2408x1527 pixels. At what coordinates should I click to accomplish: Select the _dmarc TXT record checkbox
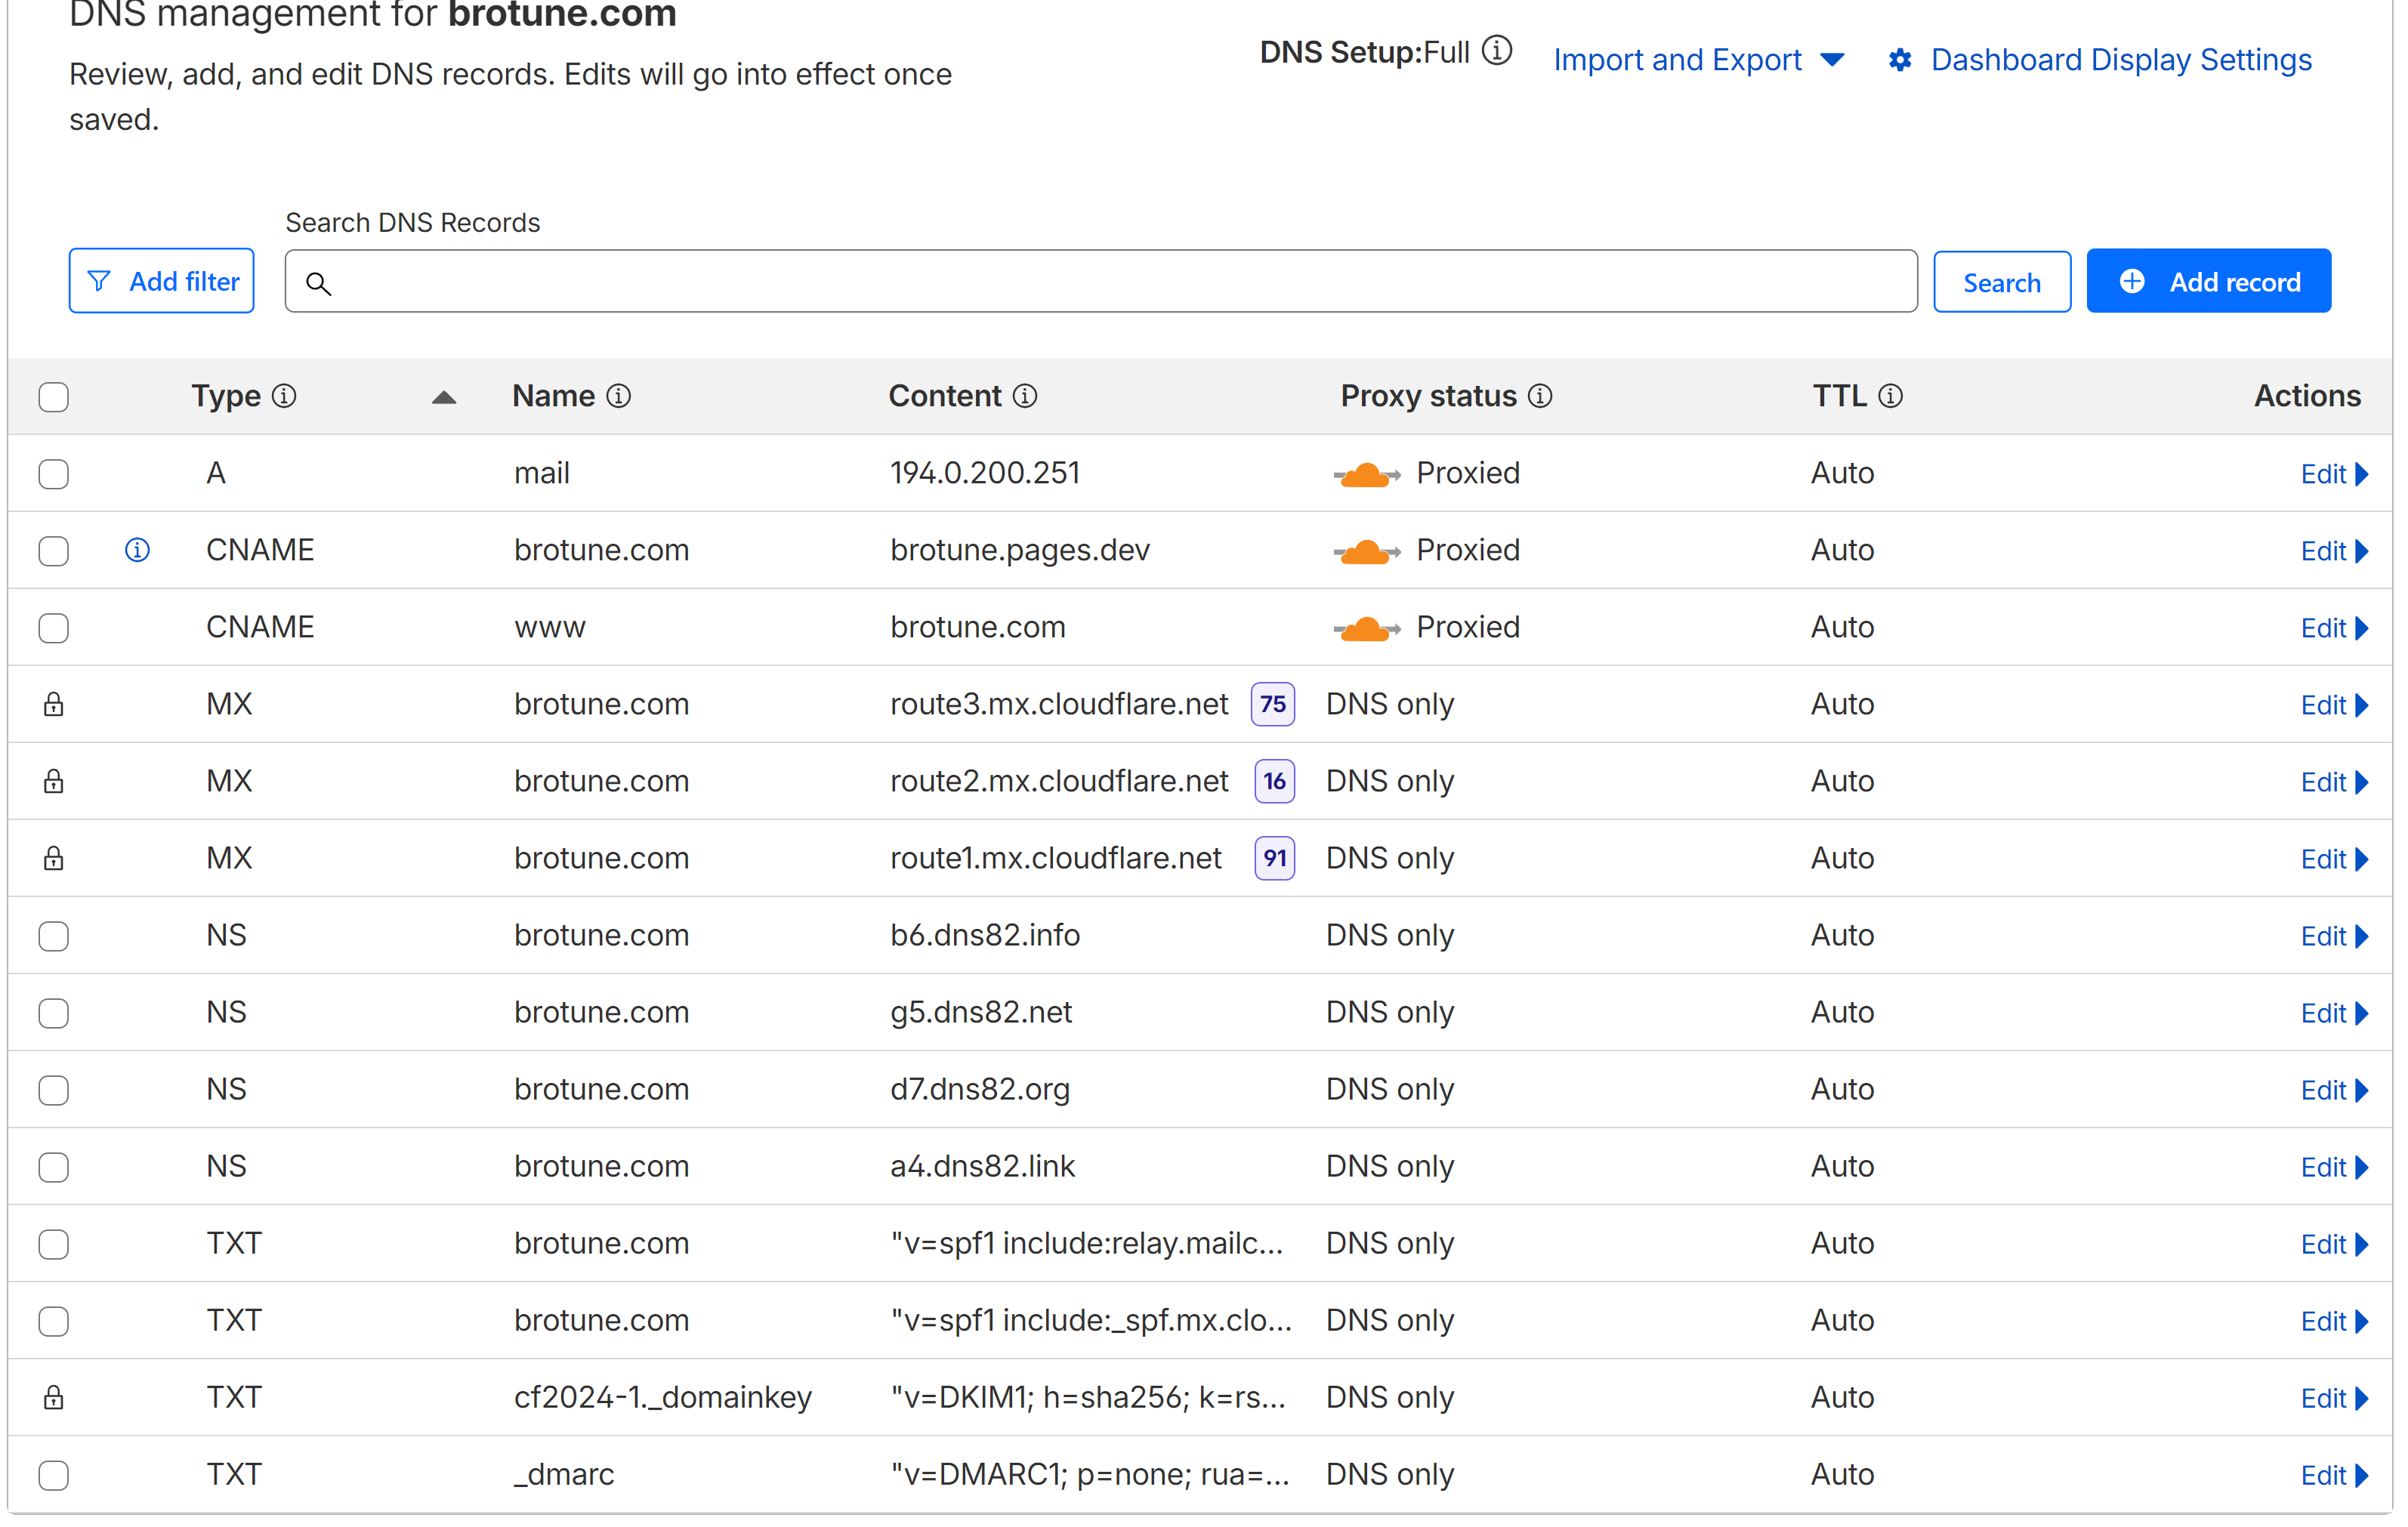[54, 1475]
